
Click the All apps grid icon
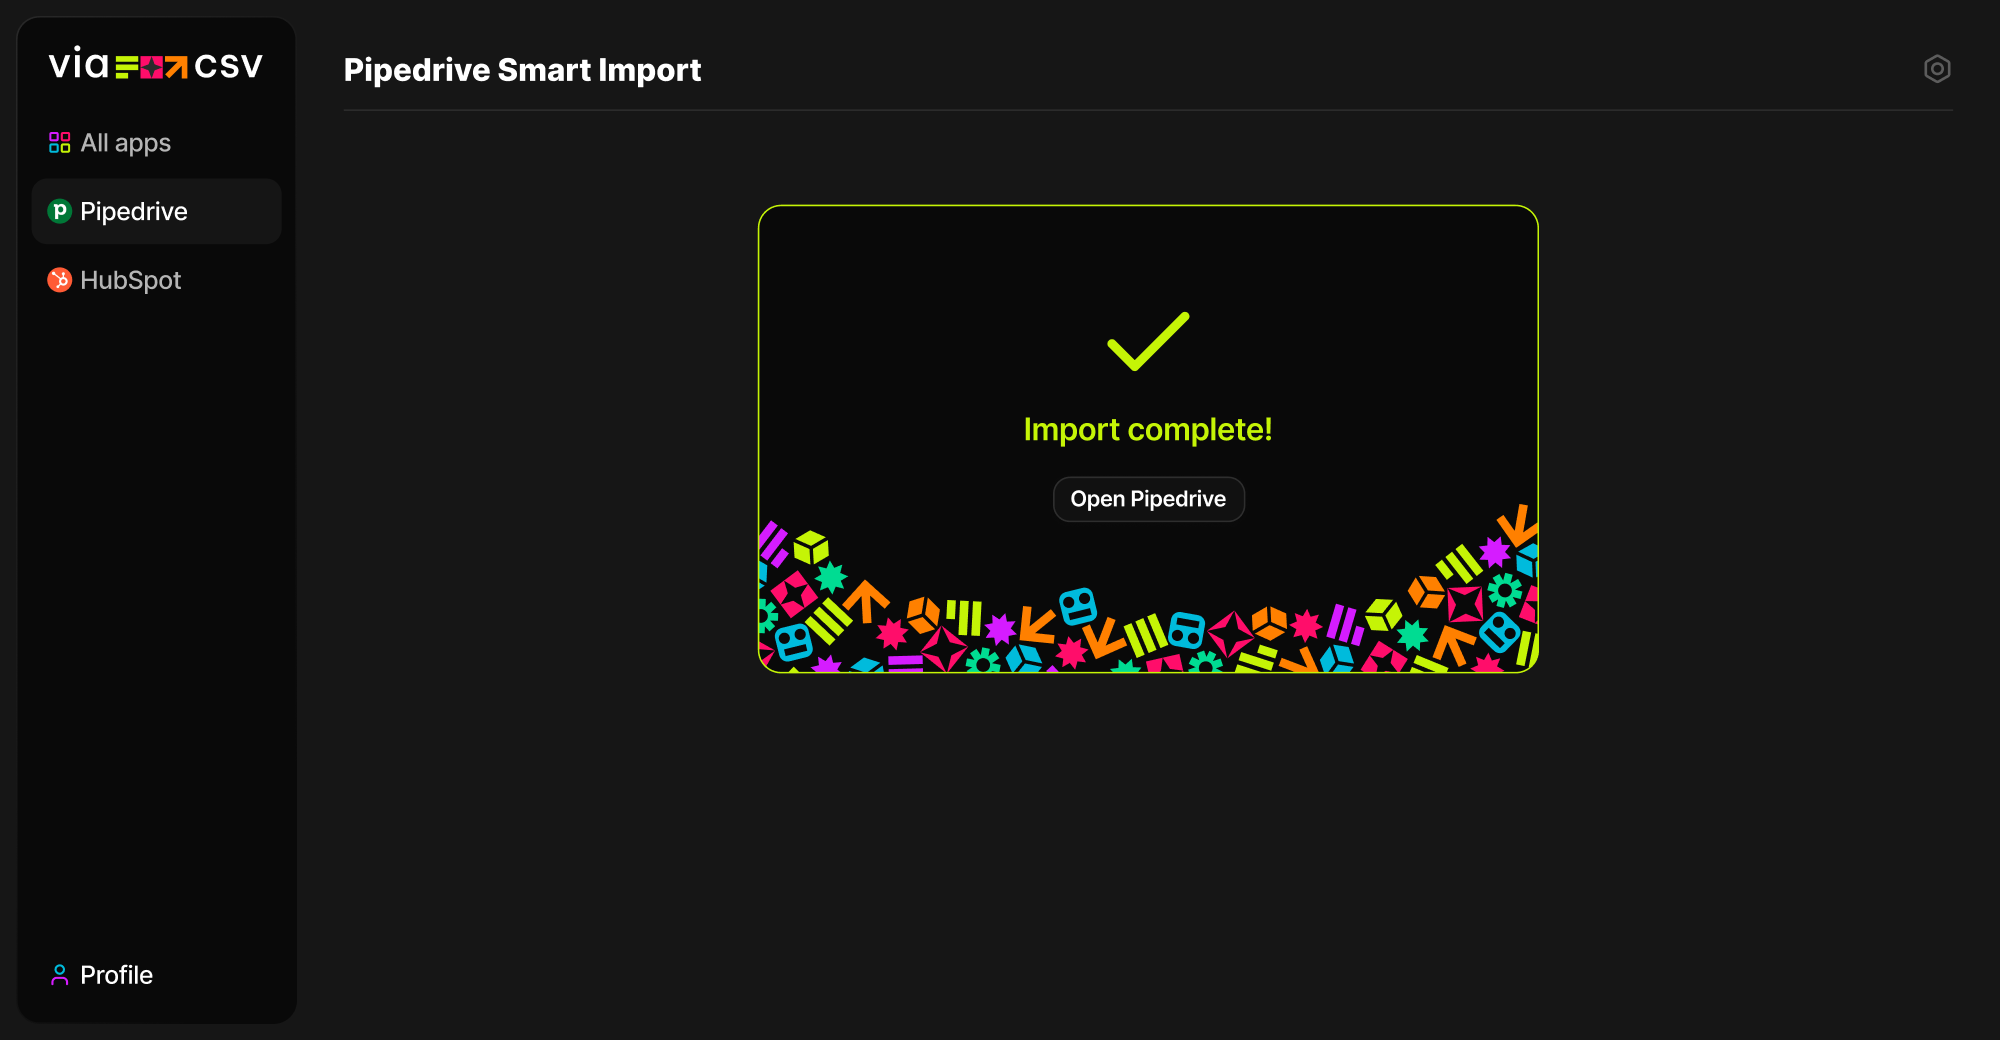click(x=60, y=143)
